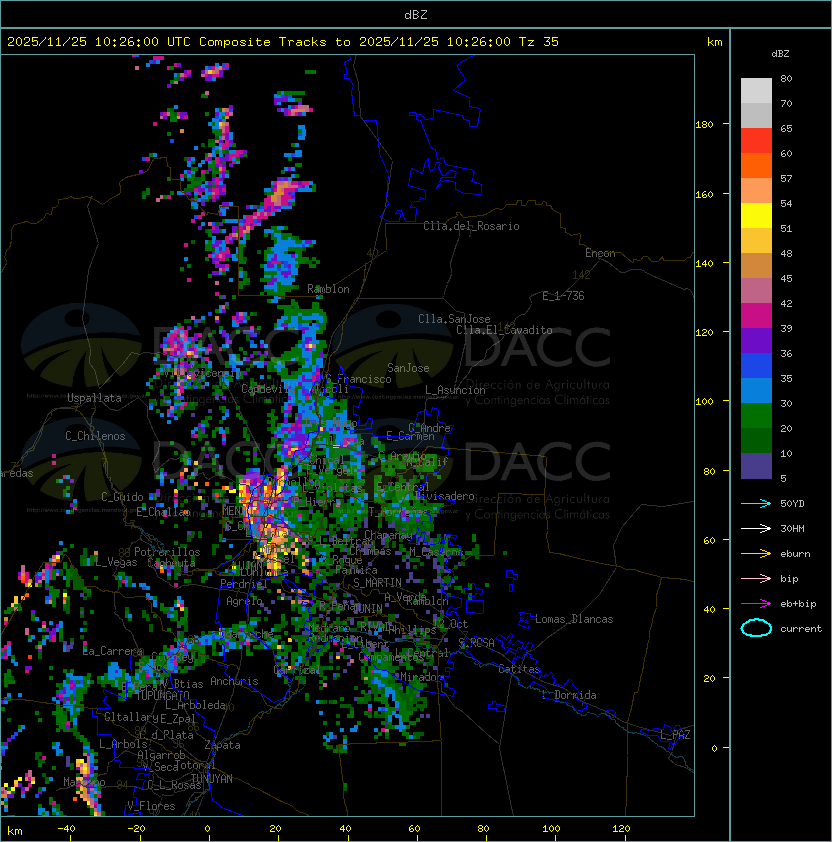Image resolution: width=832 pixels, height=842 pixels.
Task: Click the 'Chapanay' map label
Action: tap(388, 535)
